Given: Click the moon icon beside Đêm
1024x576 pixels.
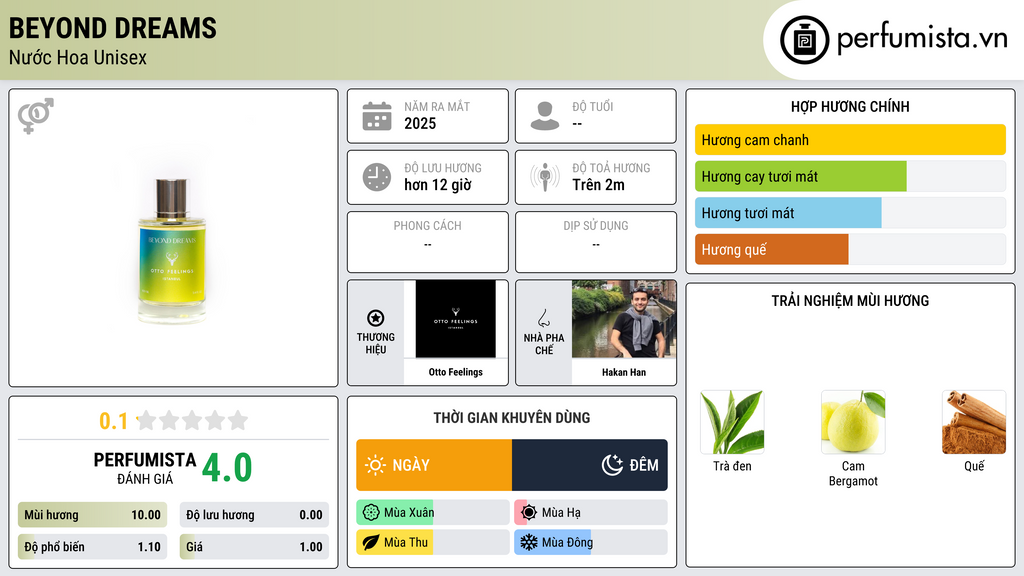Looking at the screenshot, I should point(612,465).
